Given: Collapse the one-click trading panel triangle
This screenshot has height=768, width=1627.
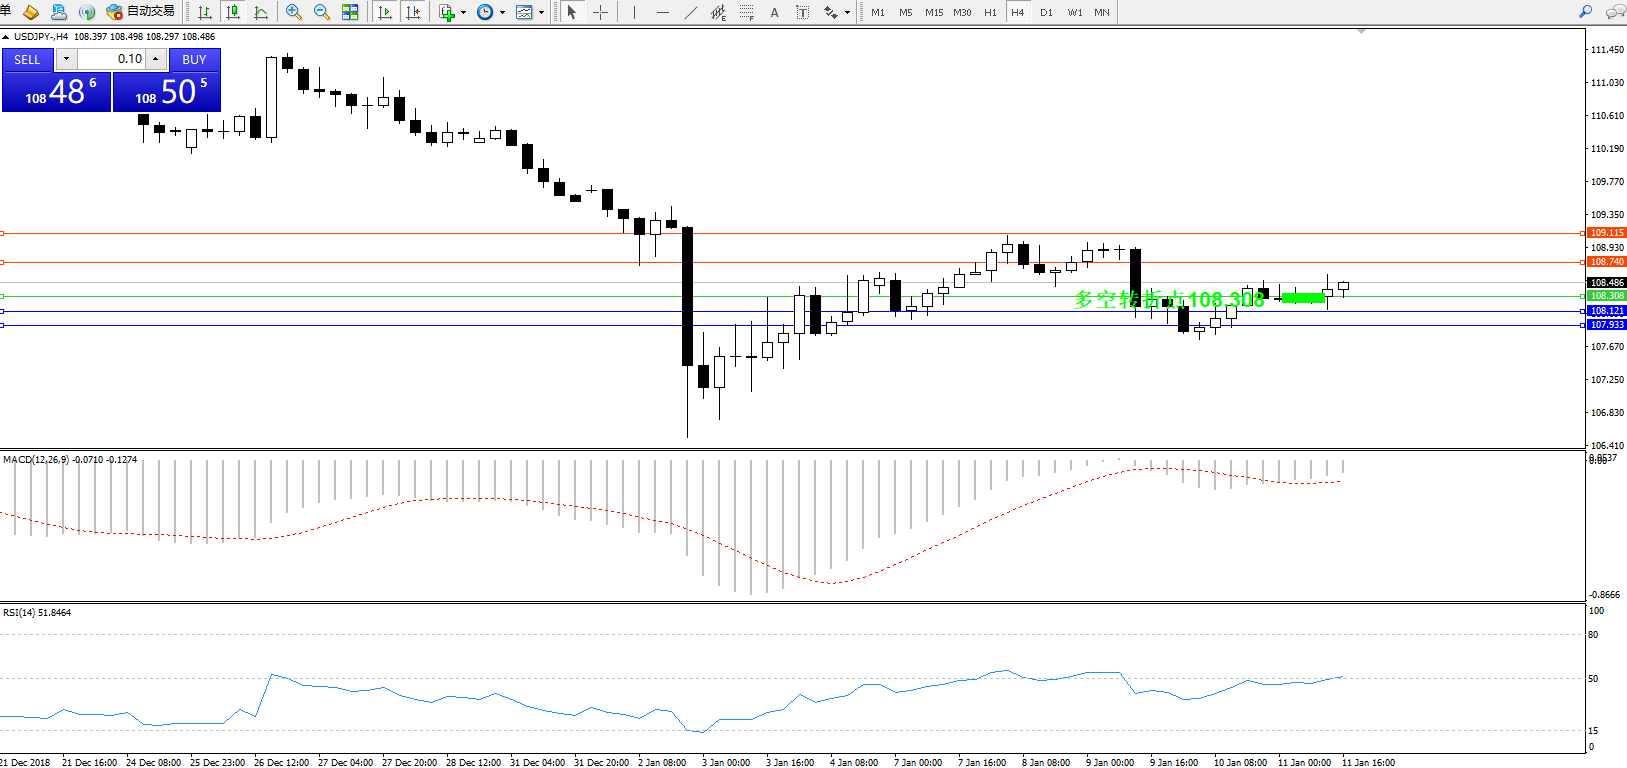Looking at the screenshot, I should coord(6,37).
